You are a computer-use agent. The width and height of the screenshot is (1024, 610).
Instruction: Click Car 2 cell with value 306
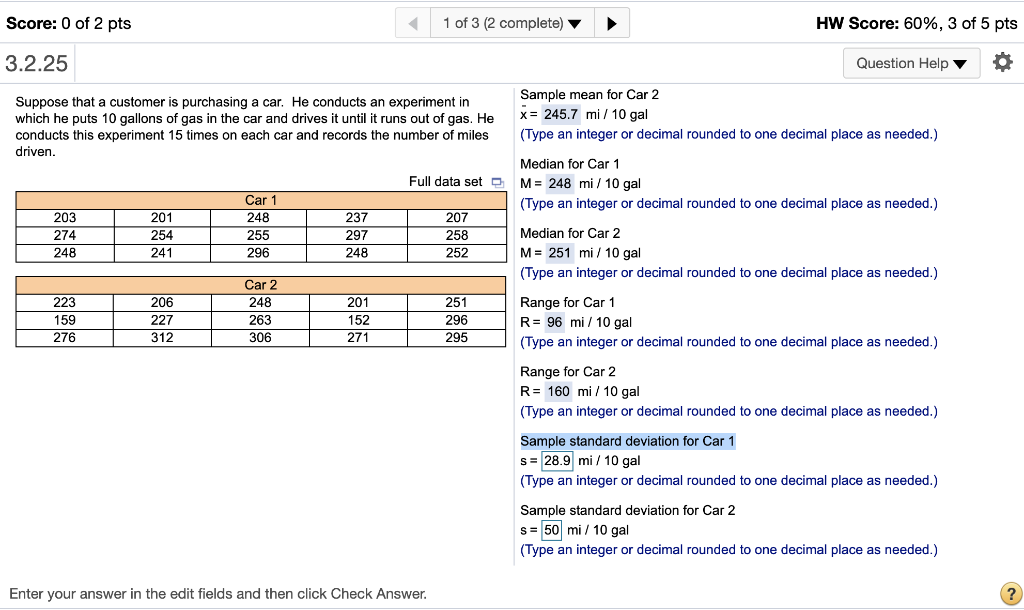[260, 338]
